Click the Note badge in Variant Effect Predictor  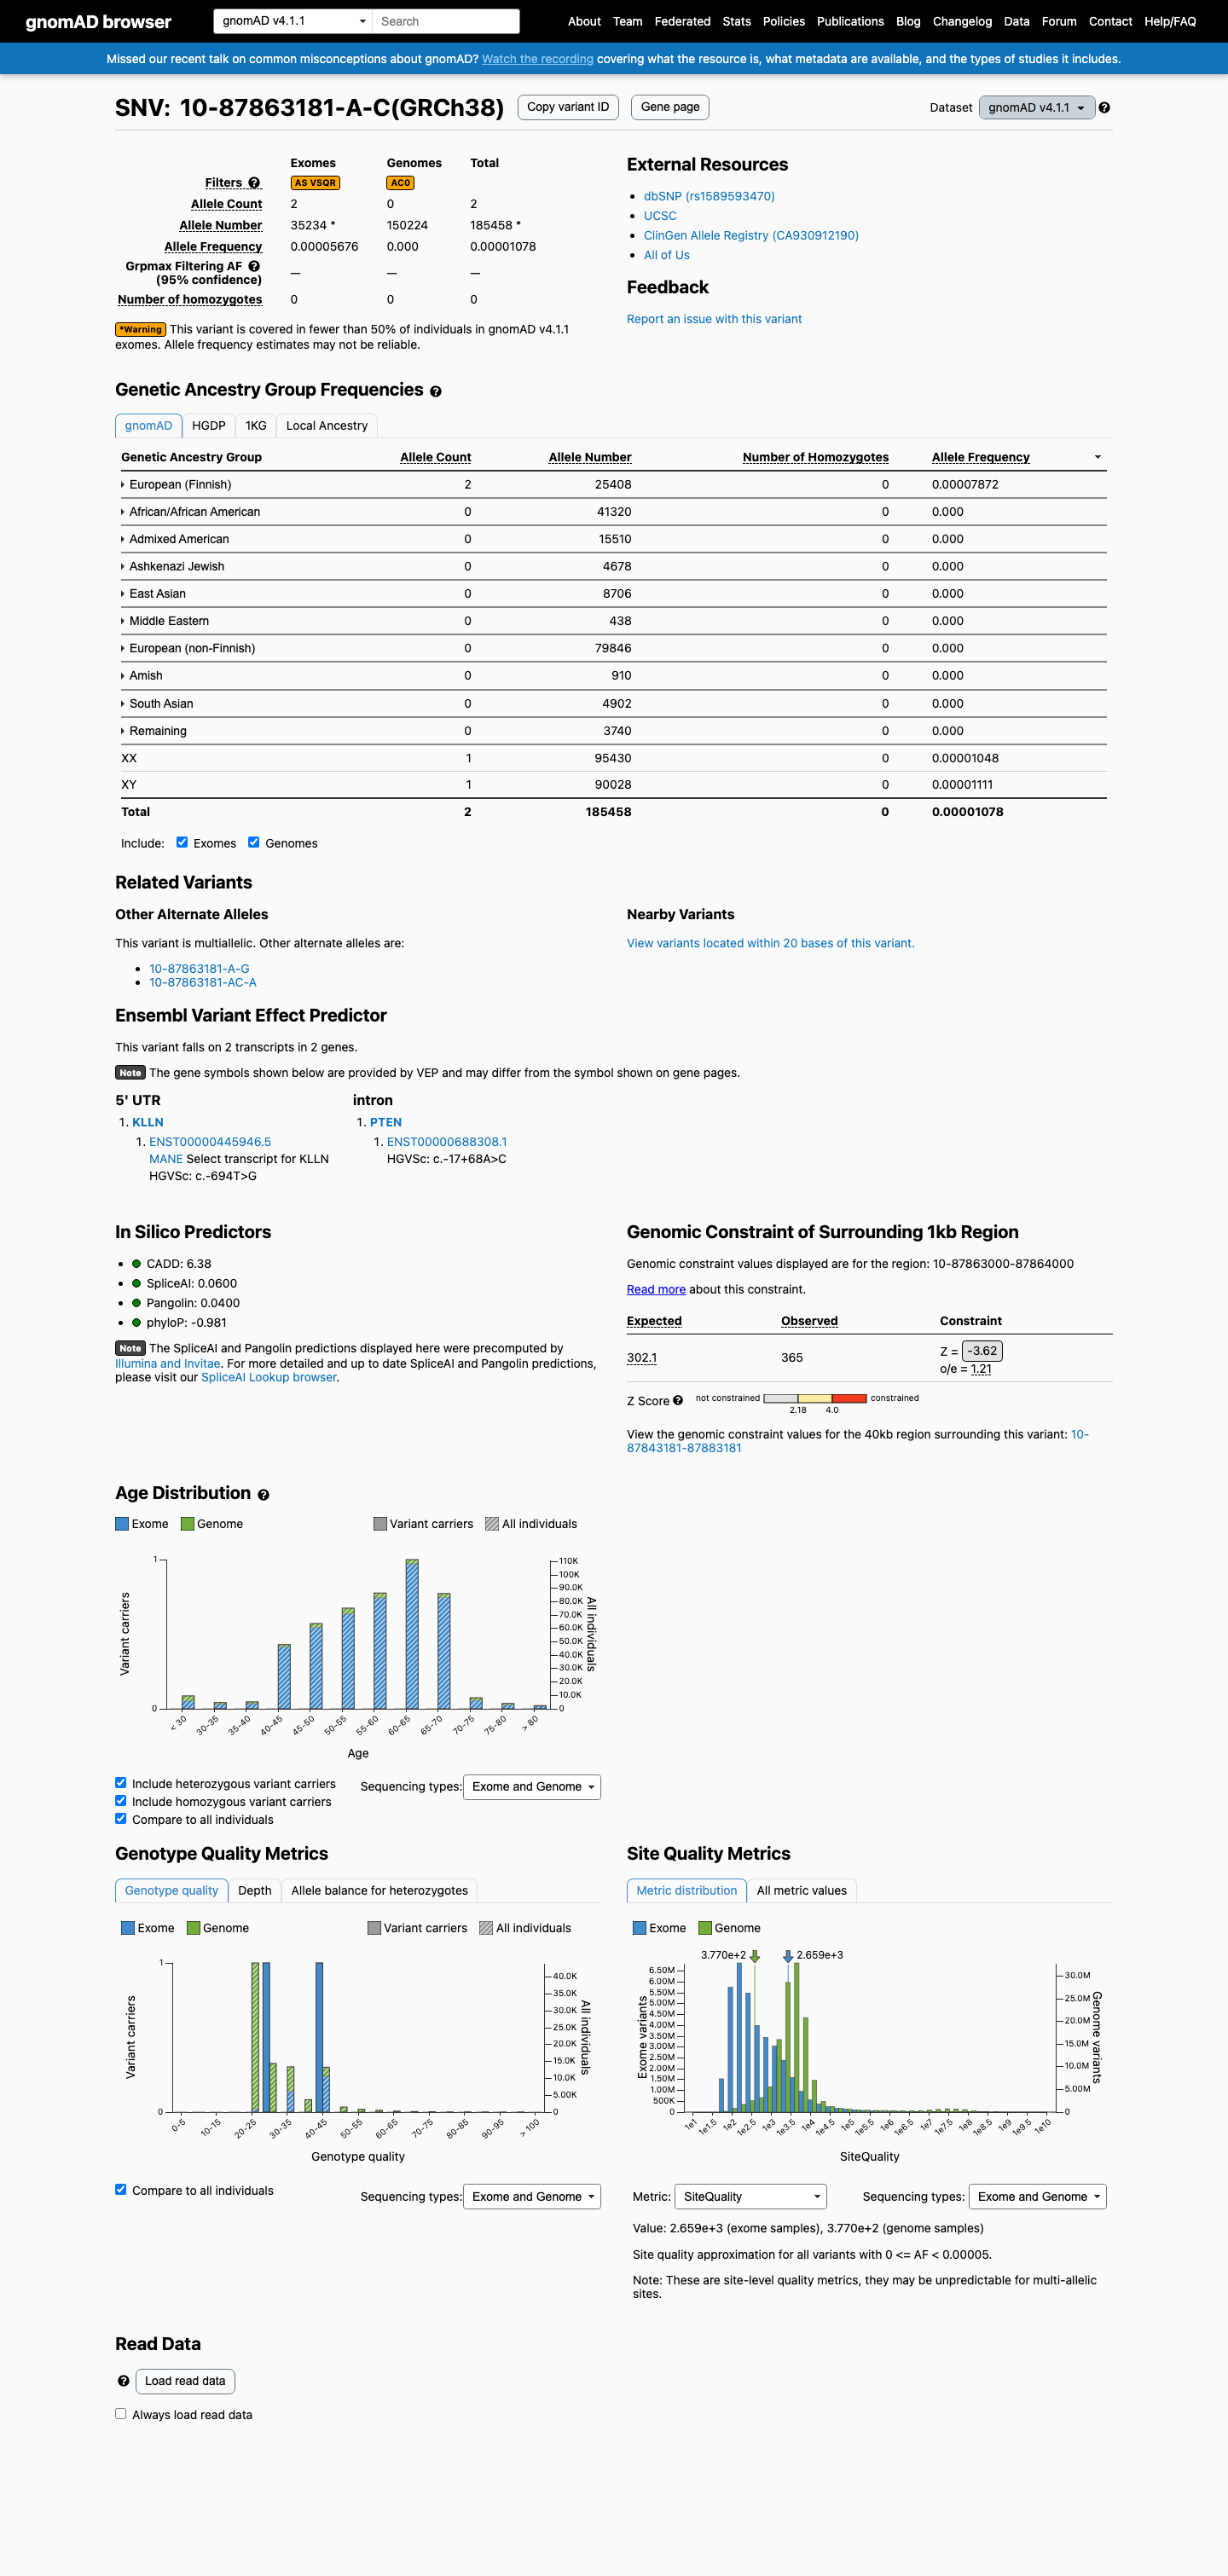(x=130, y=1073)
